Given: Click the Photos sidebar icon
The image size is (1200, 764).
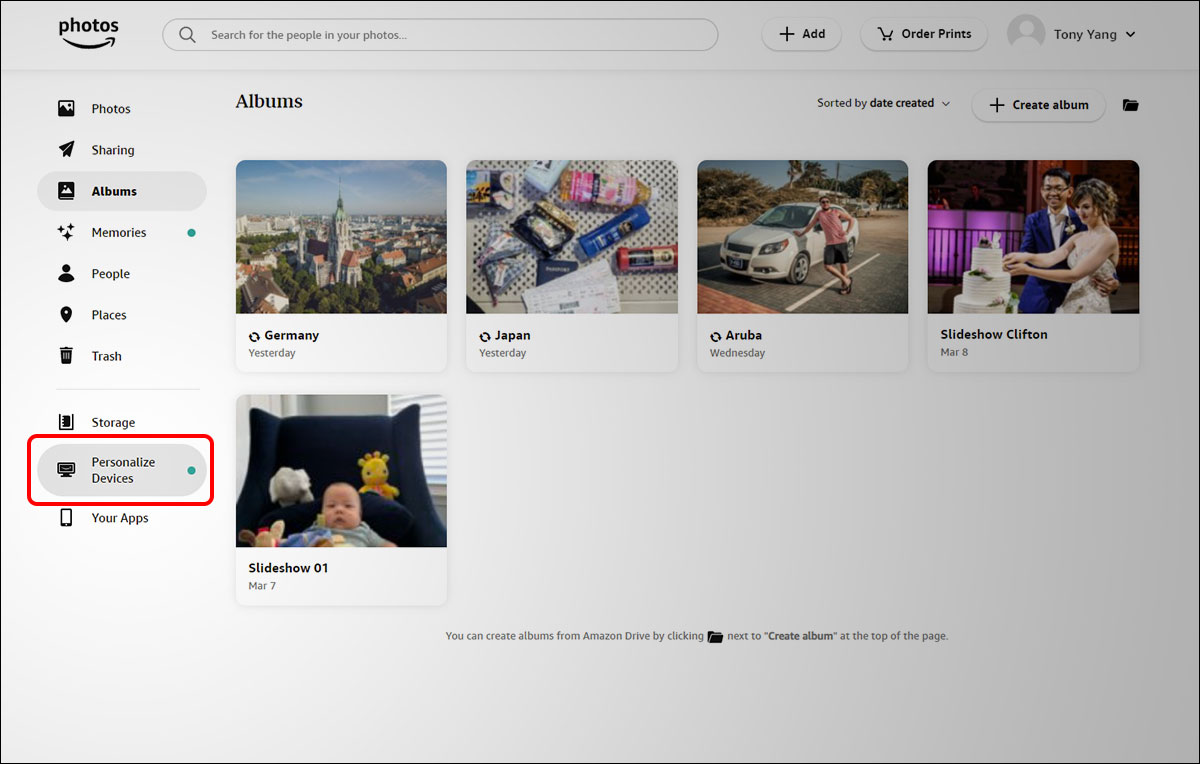Looking at the screenshot, I should (x=66, y=108).
